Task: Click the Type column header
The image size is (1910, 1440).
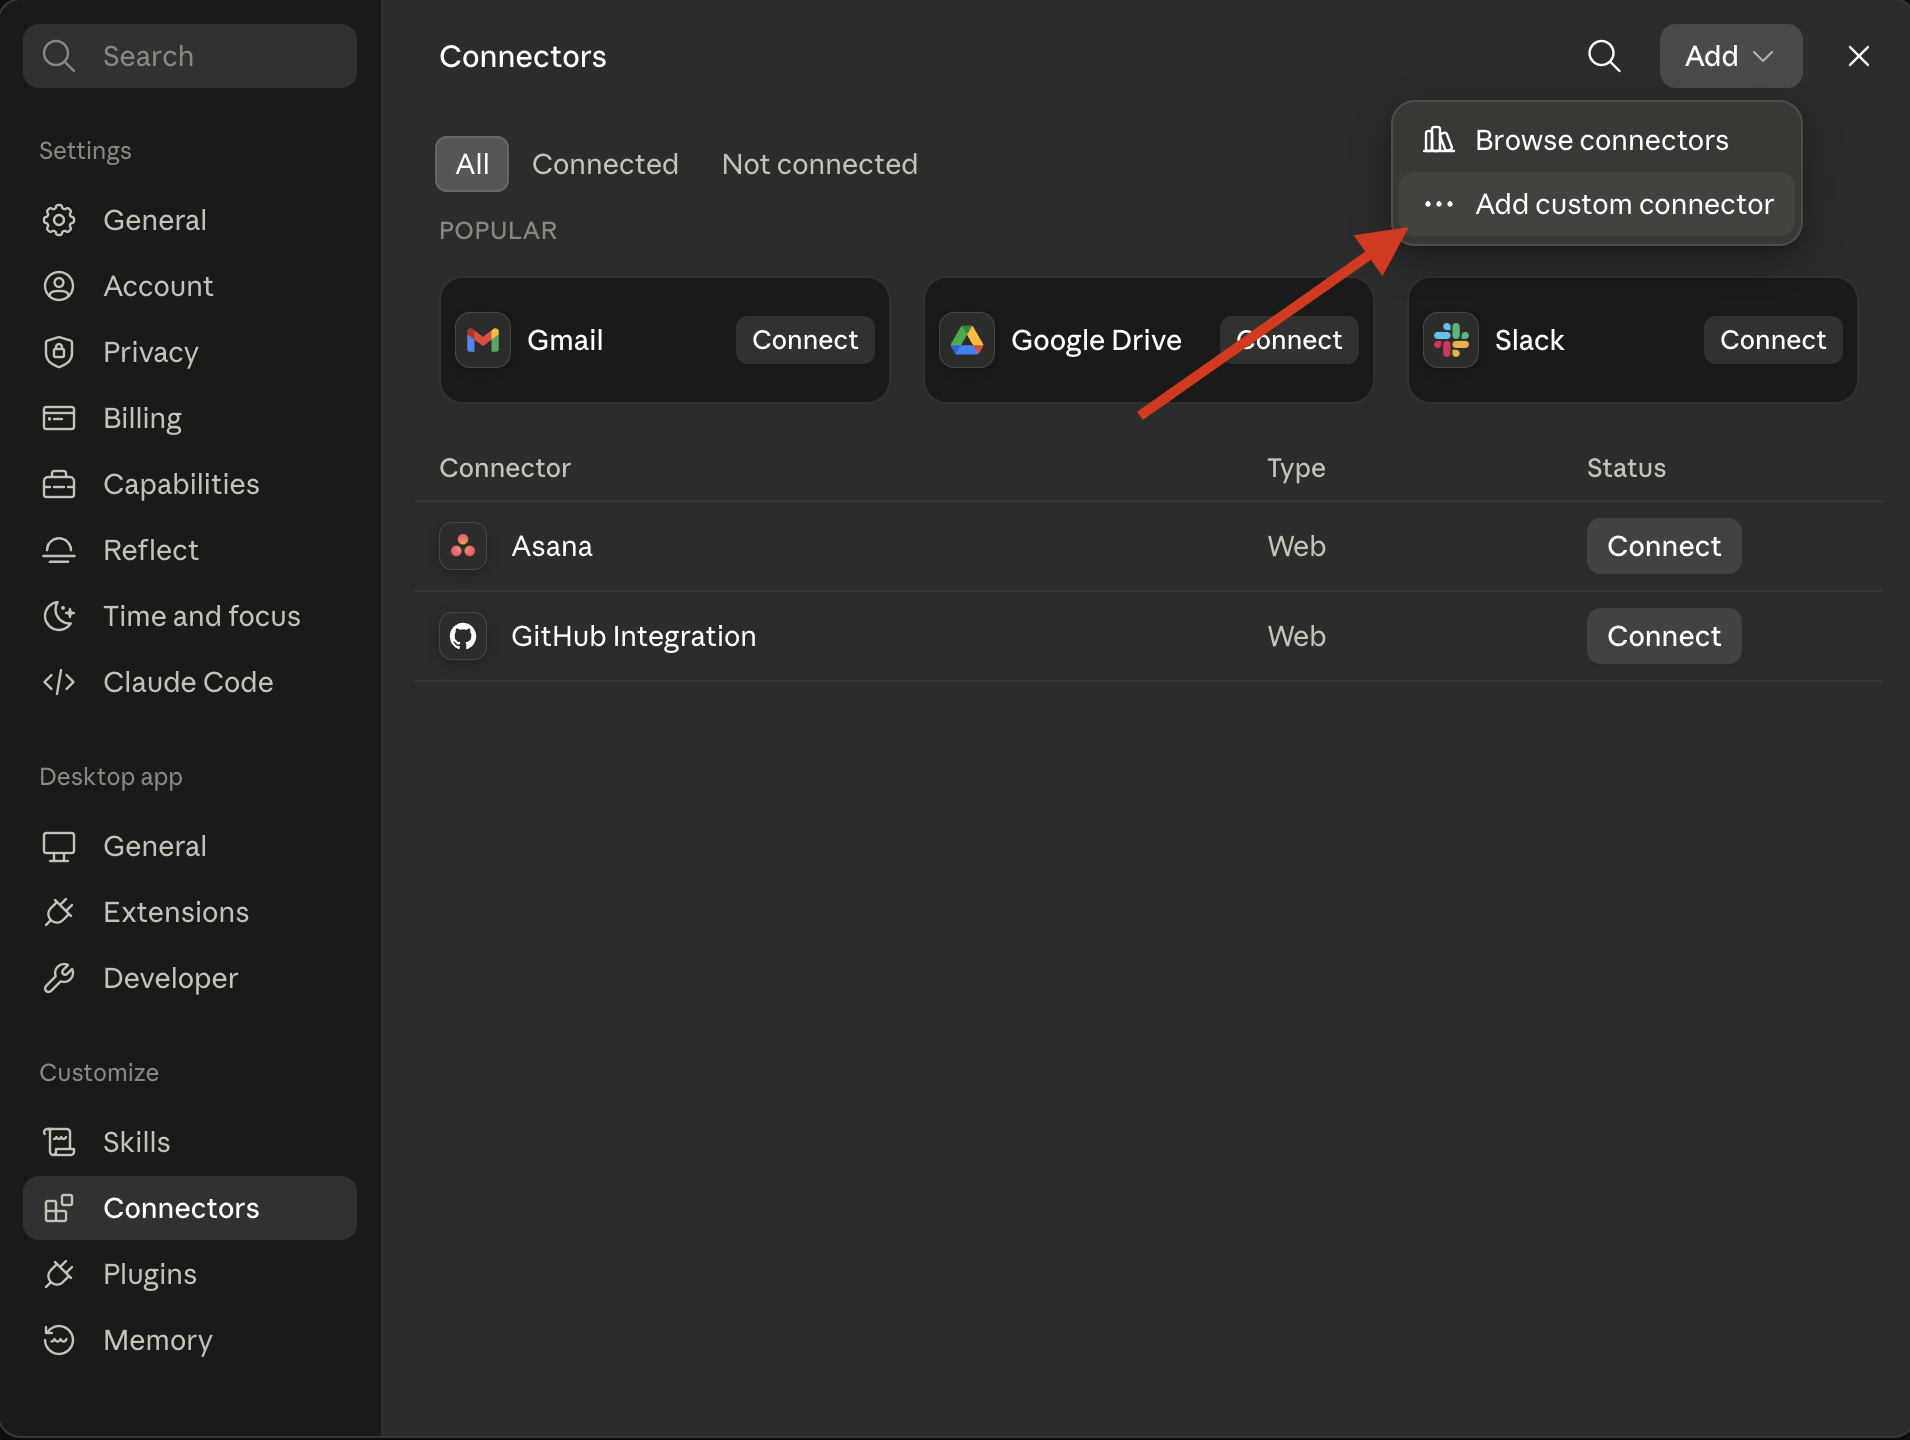Action: [1296, 468]
